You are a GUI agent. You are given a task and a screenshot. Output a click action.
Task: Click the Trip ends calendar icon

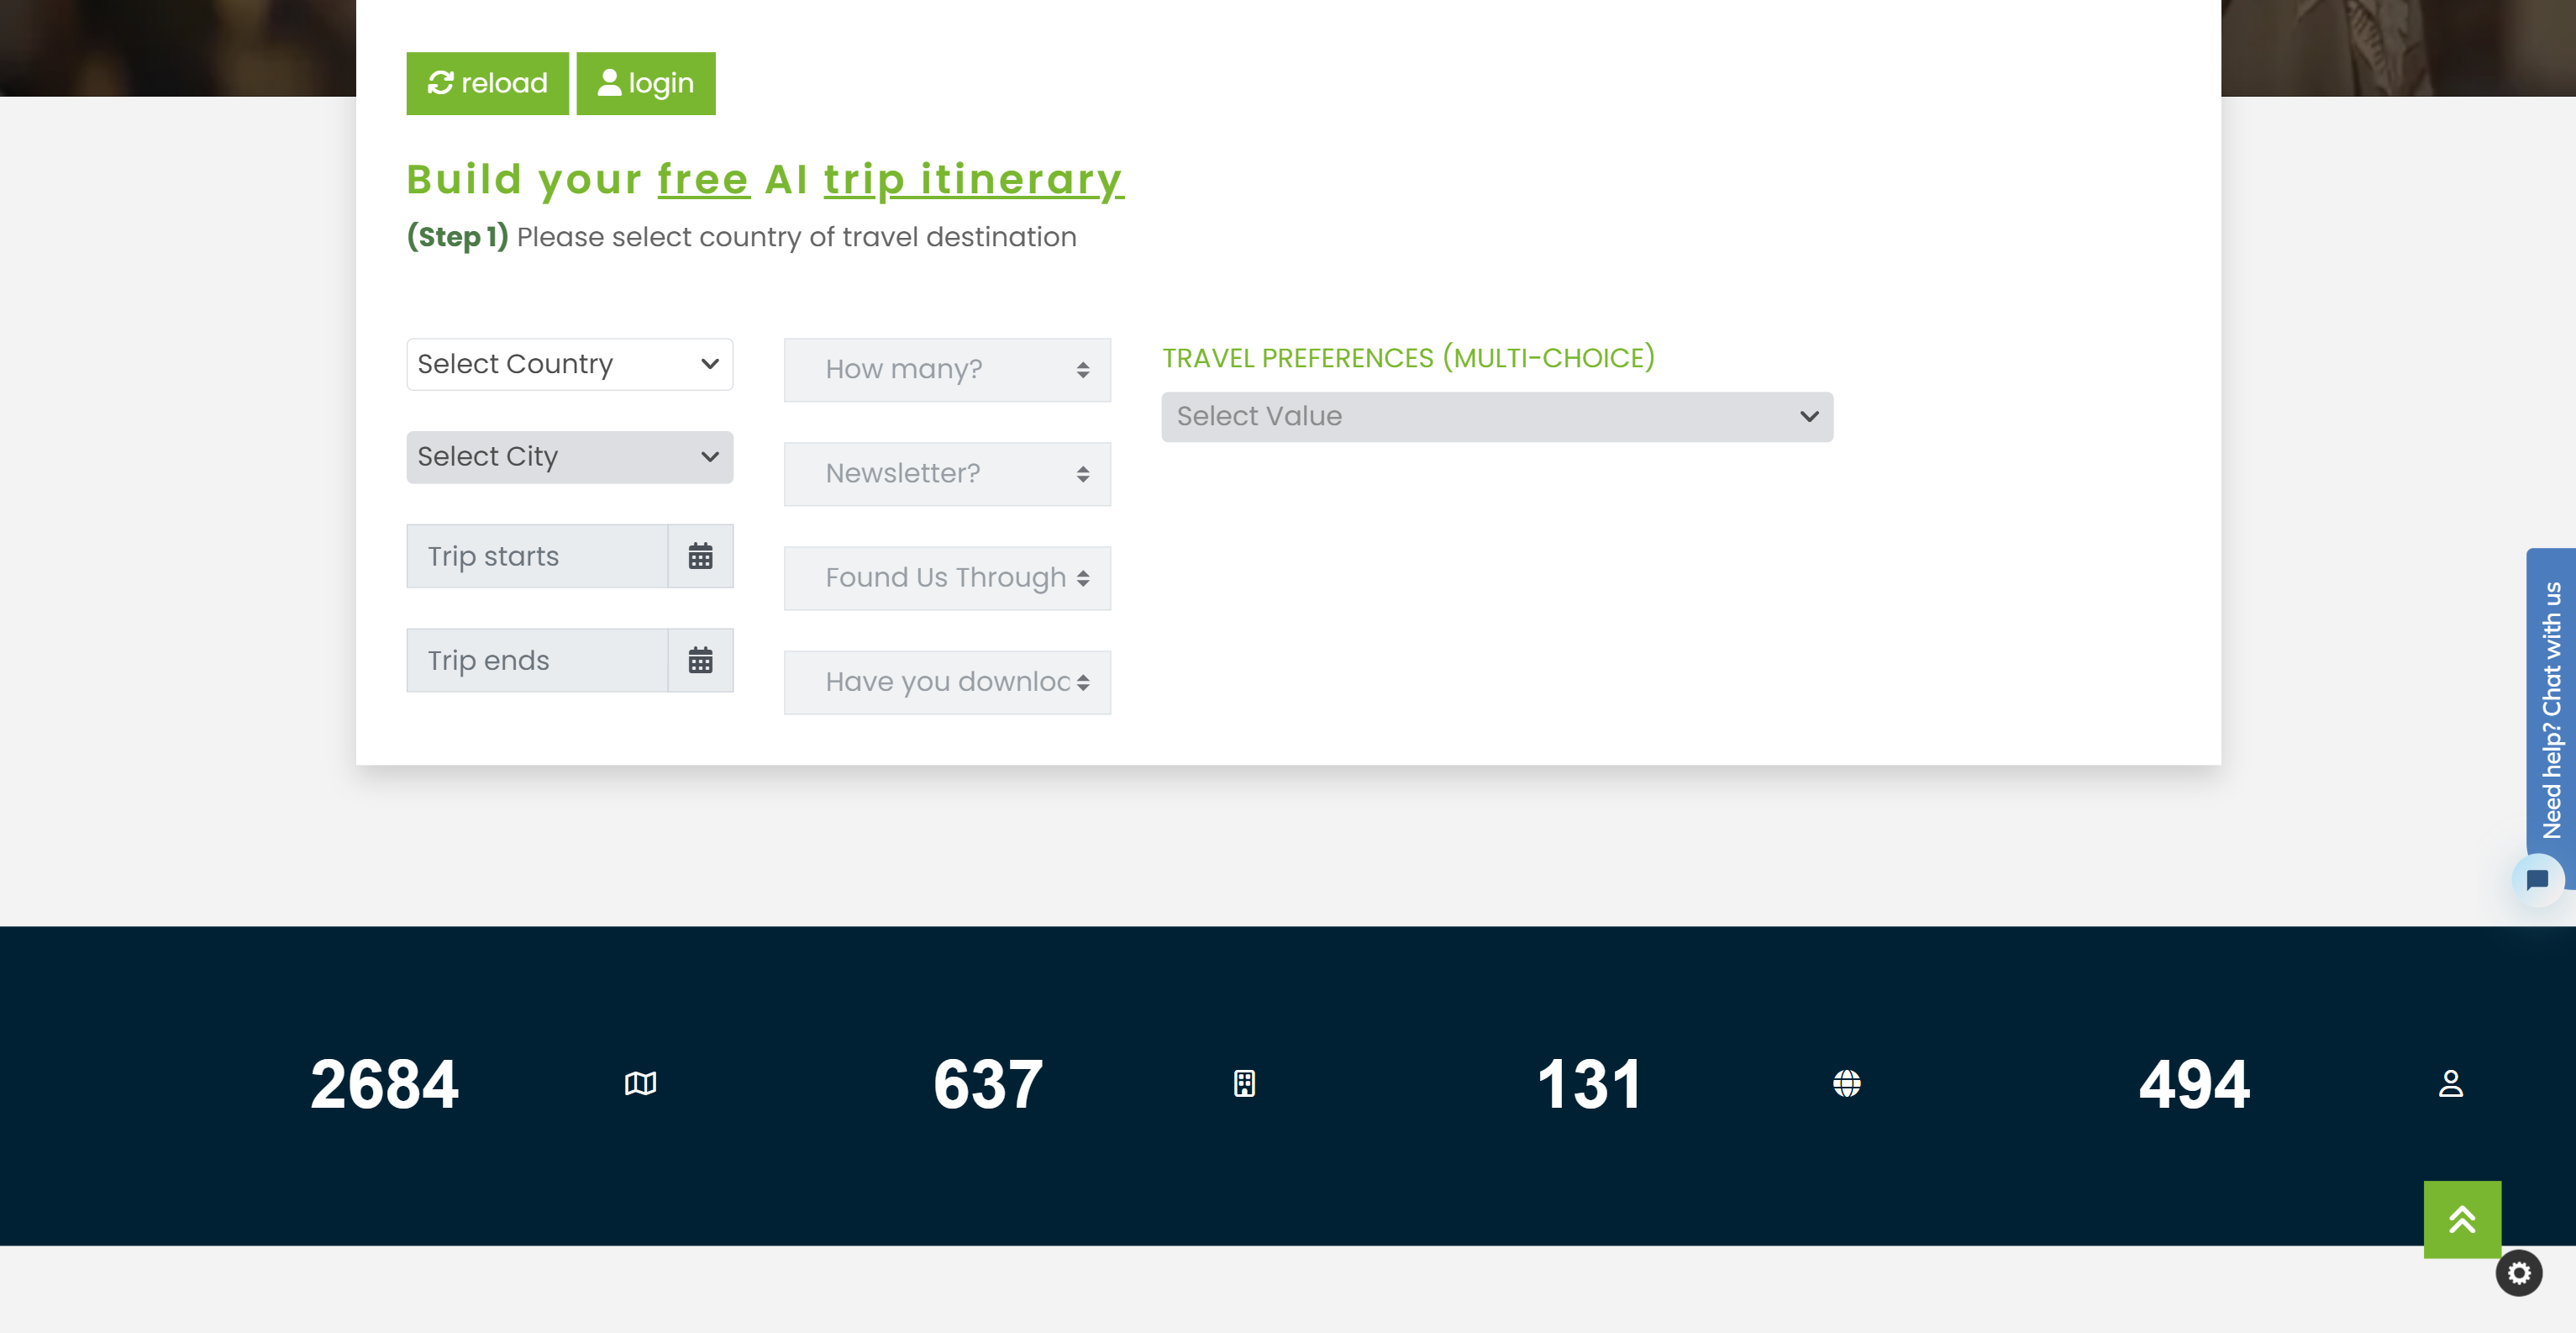coord(700,660)
